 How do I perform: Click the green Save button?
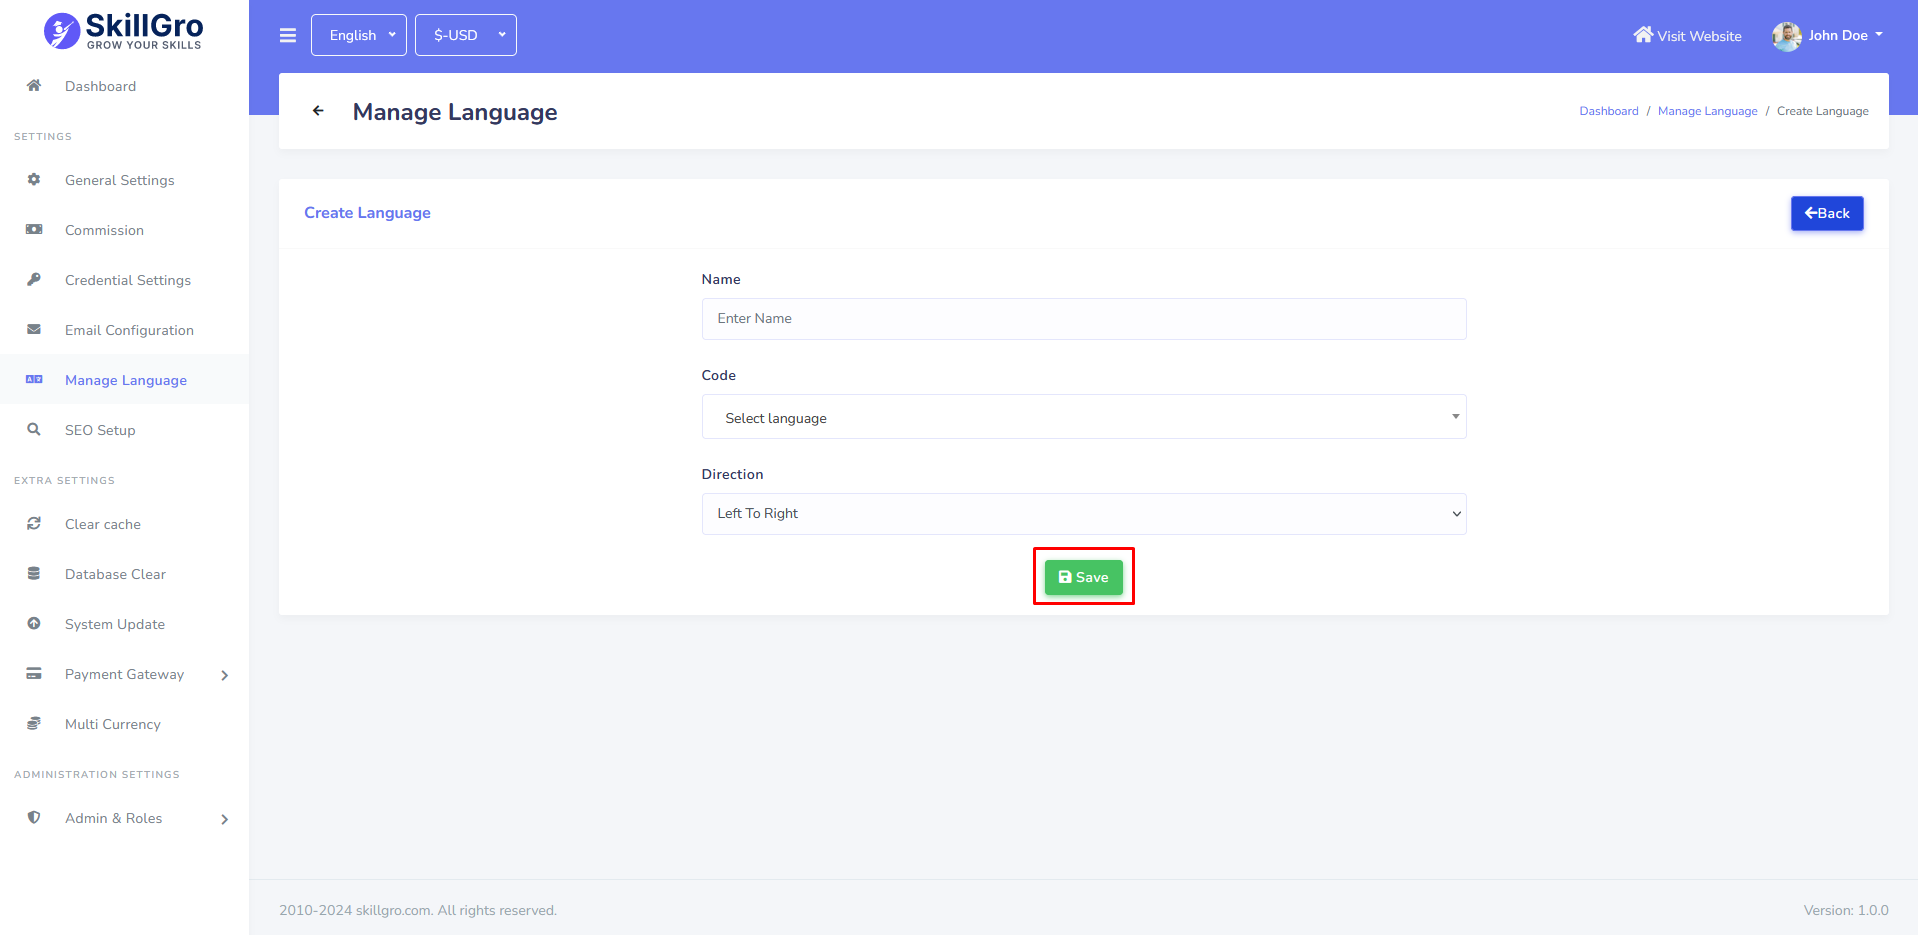coord(1084,577)
